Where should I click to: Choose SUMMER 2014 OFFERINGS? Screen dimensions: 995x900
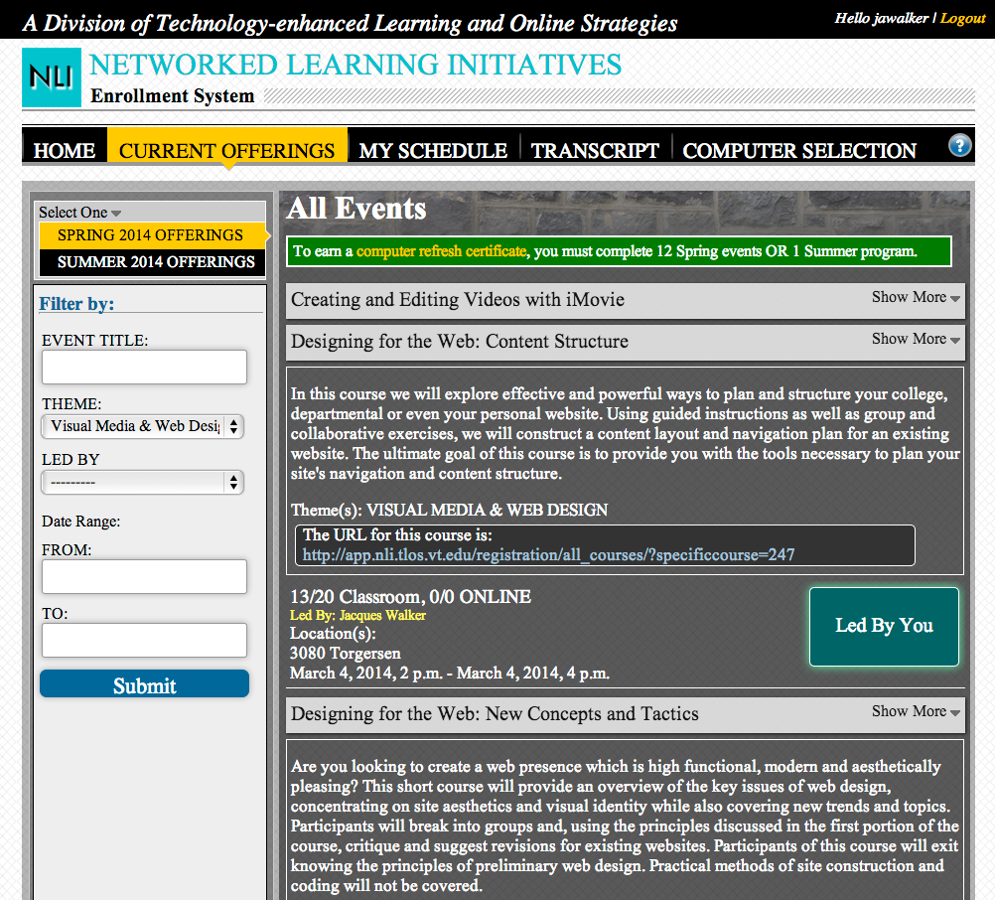(155, 262)
